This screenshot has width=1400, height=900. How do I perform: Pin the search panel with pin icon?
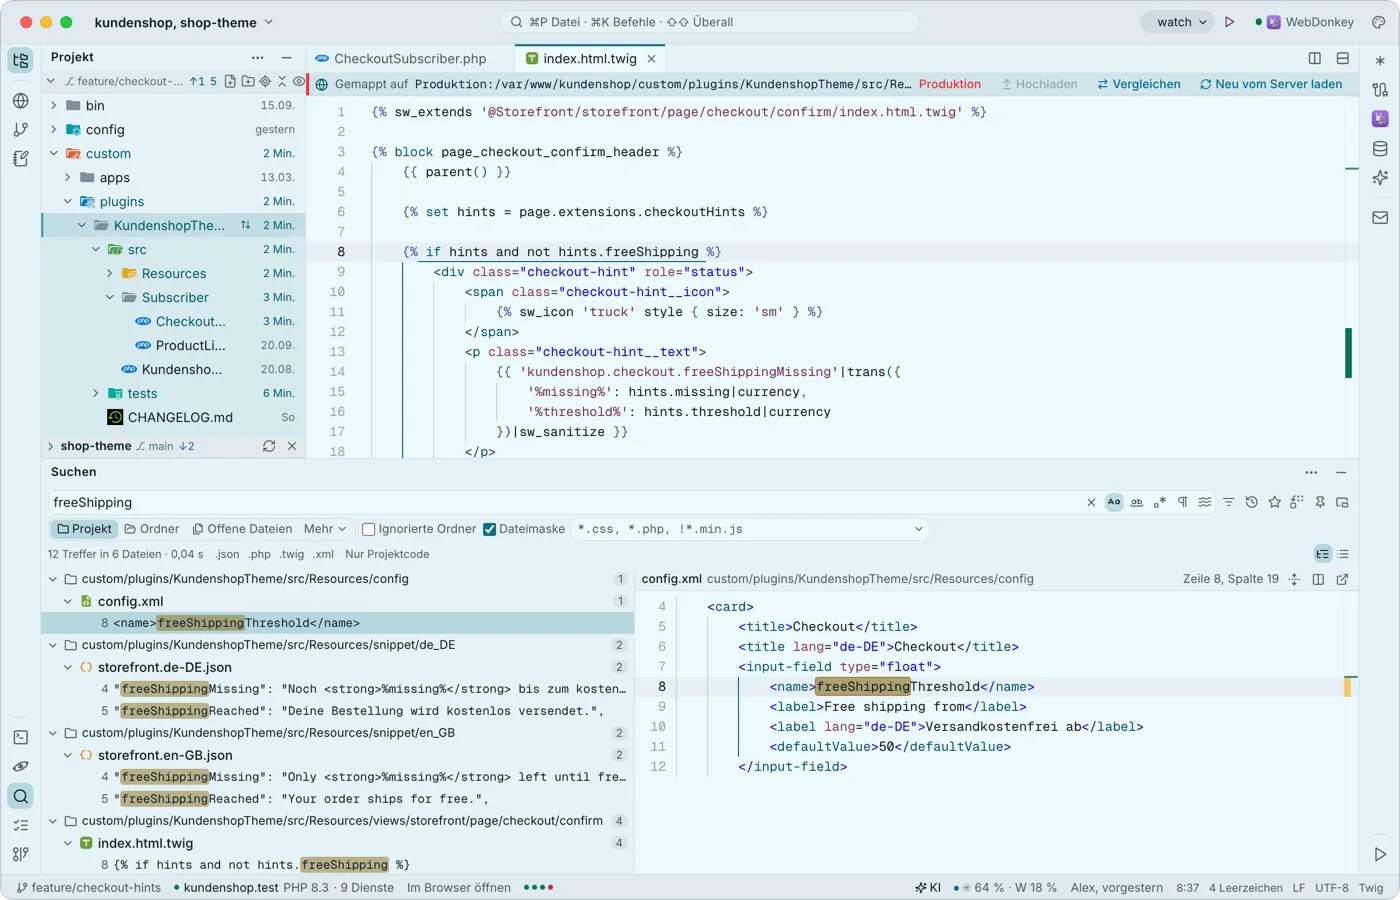(1320, 502)
